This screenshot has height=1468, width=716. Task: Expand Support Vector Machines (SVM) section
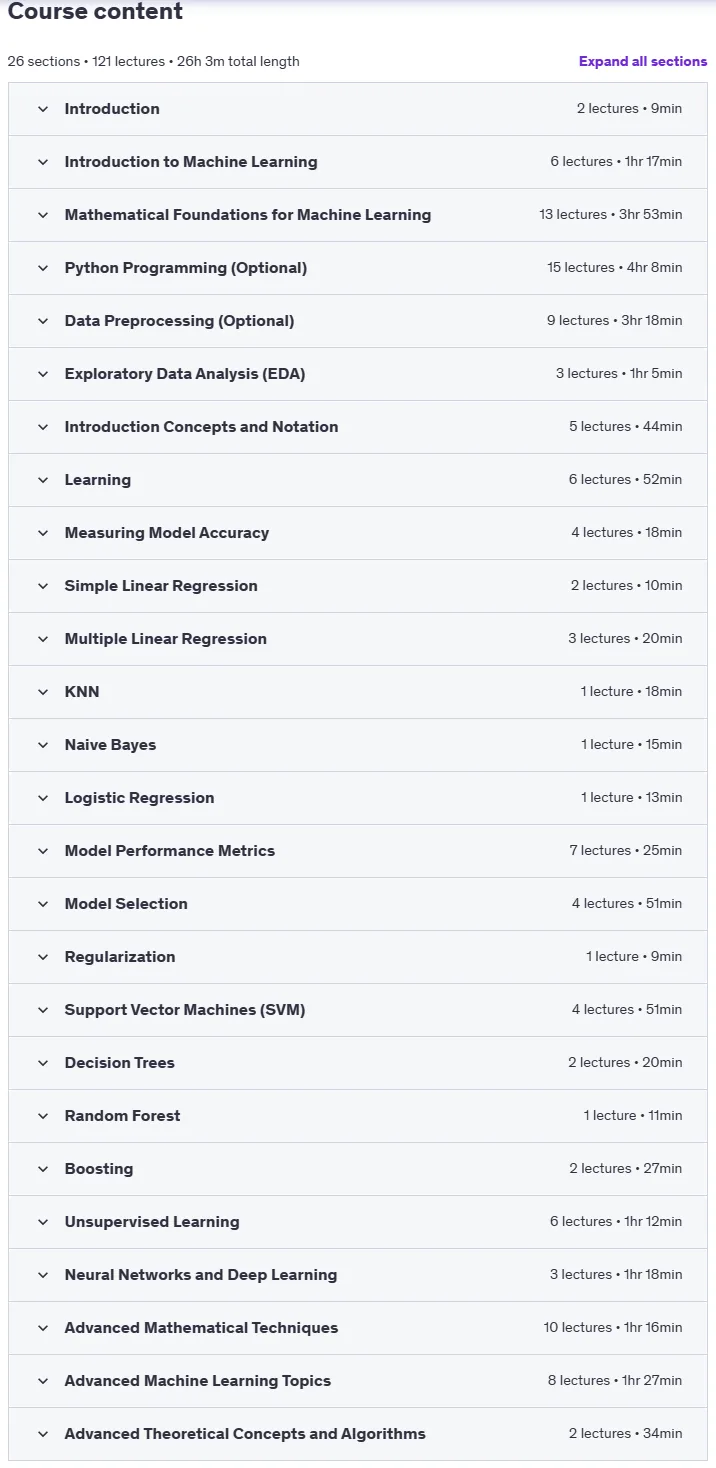tap(358, 1010)
